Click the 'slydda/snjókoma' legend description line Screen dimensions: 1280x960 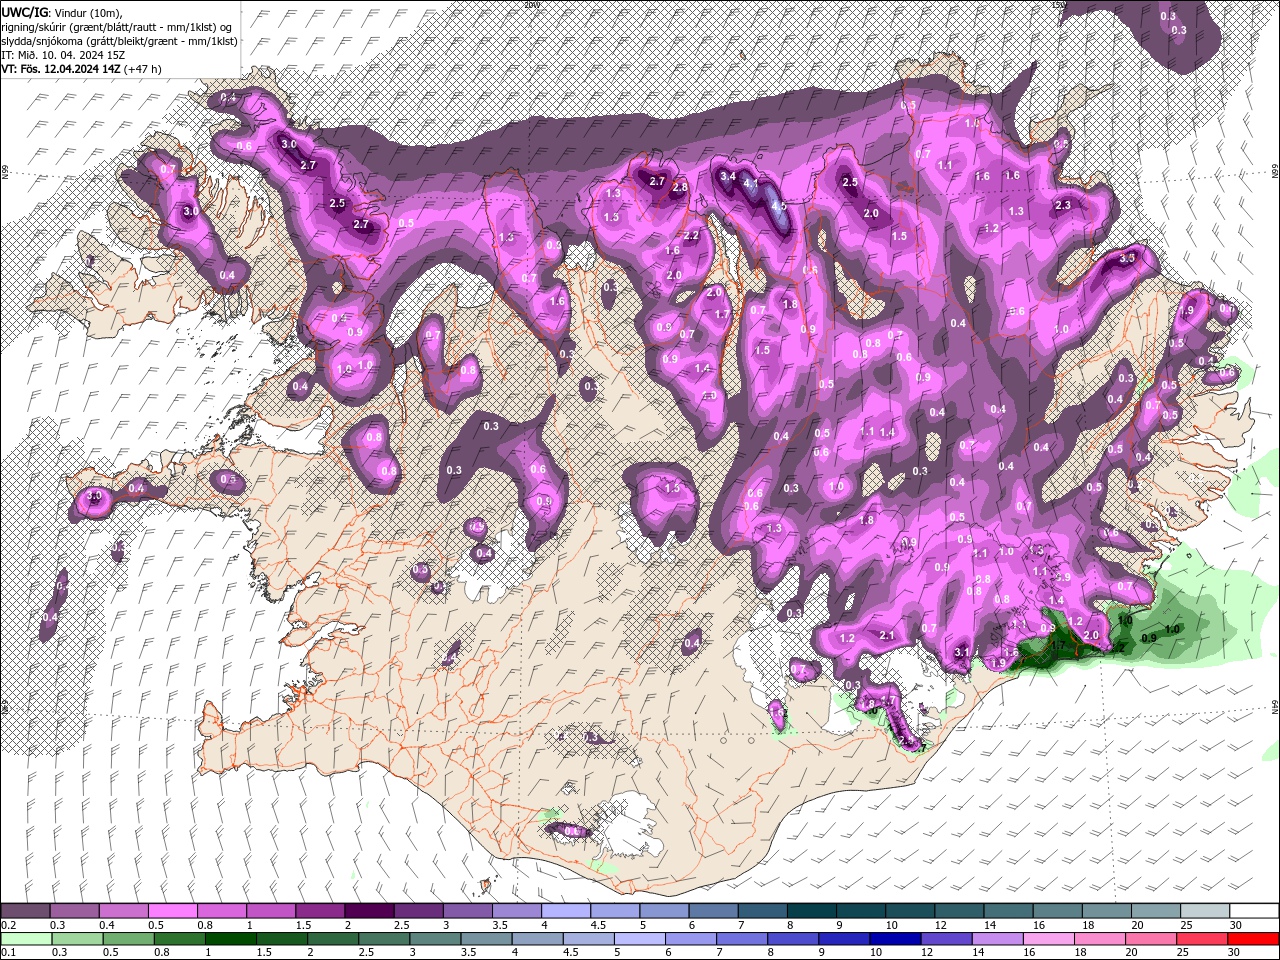pos(119,41)
